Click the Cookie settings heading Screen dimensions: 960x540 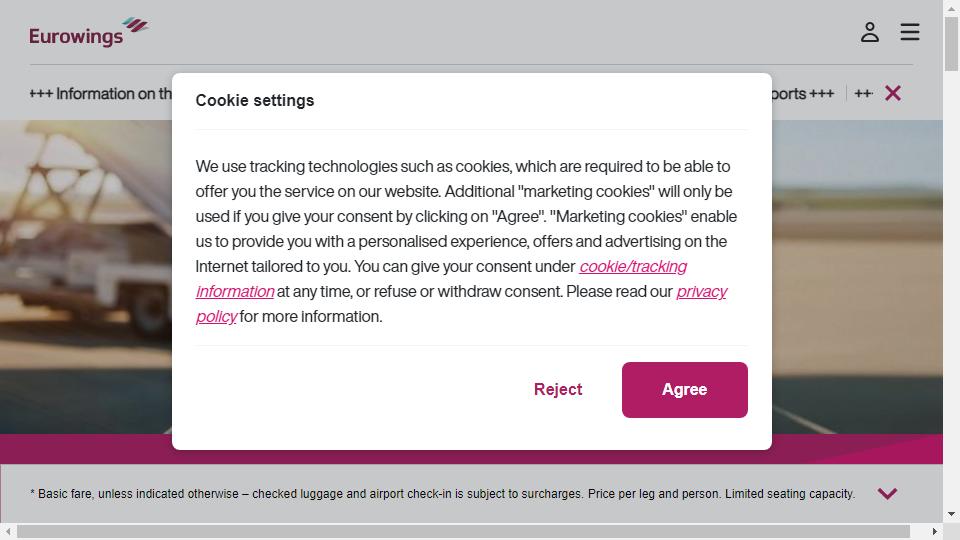(255, 100)
